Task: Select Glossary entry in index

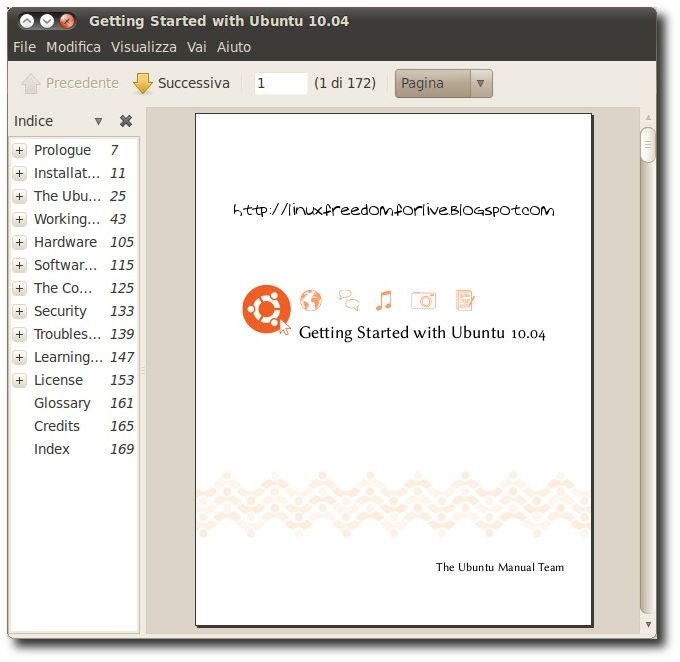Action: tap(62, 403)
